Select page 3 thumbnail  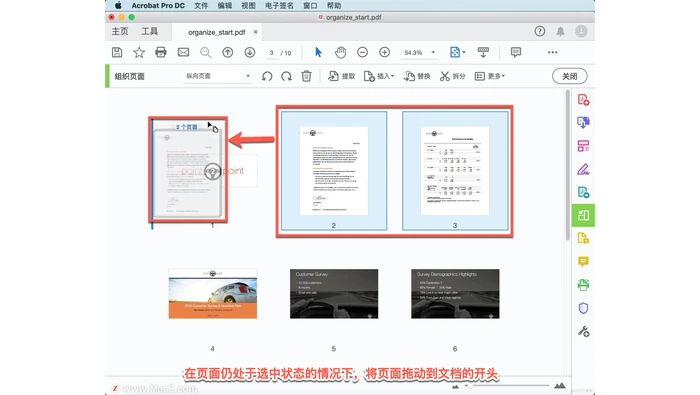tap(455, 171)
